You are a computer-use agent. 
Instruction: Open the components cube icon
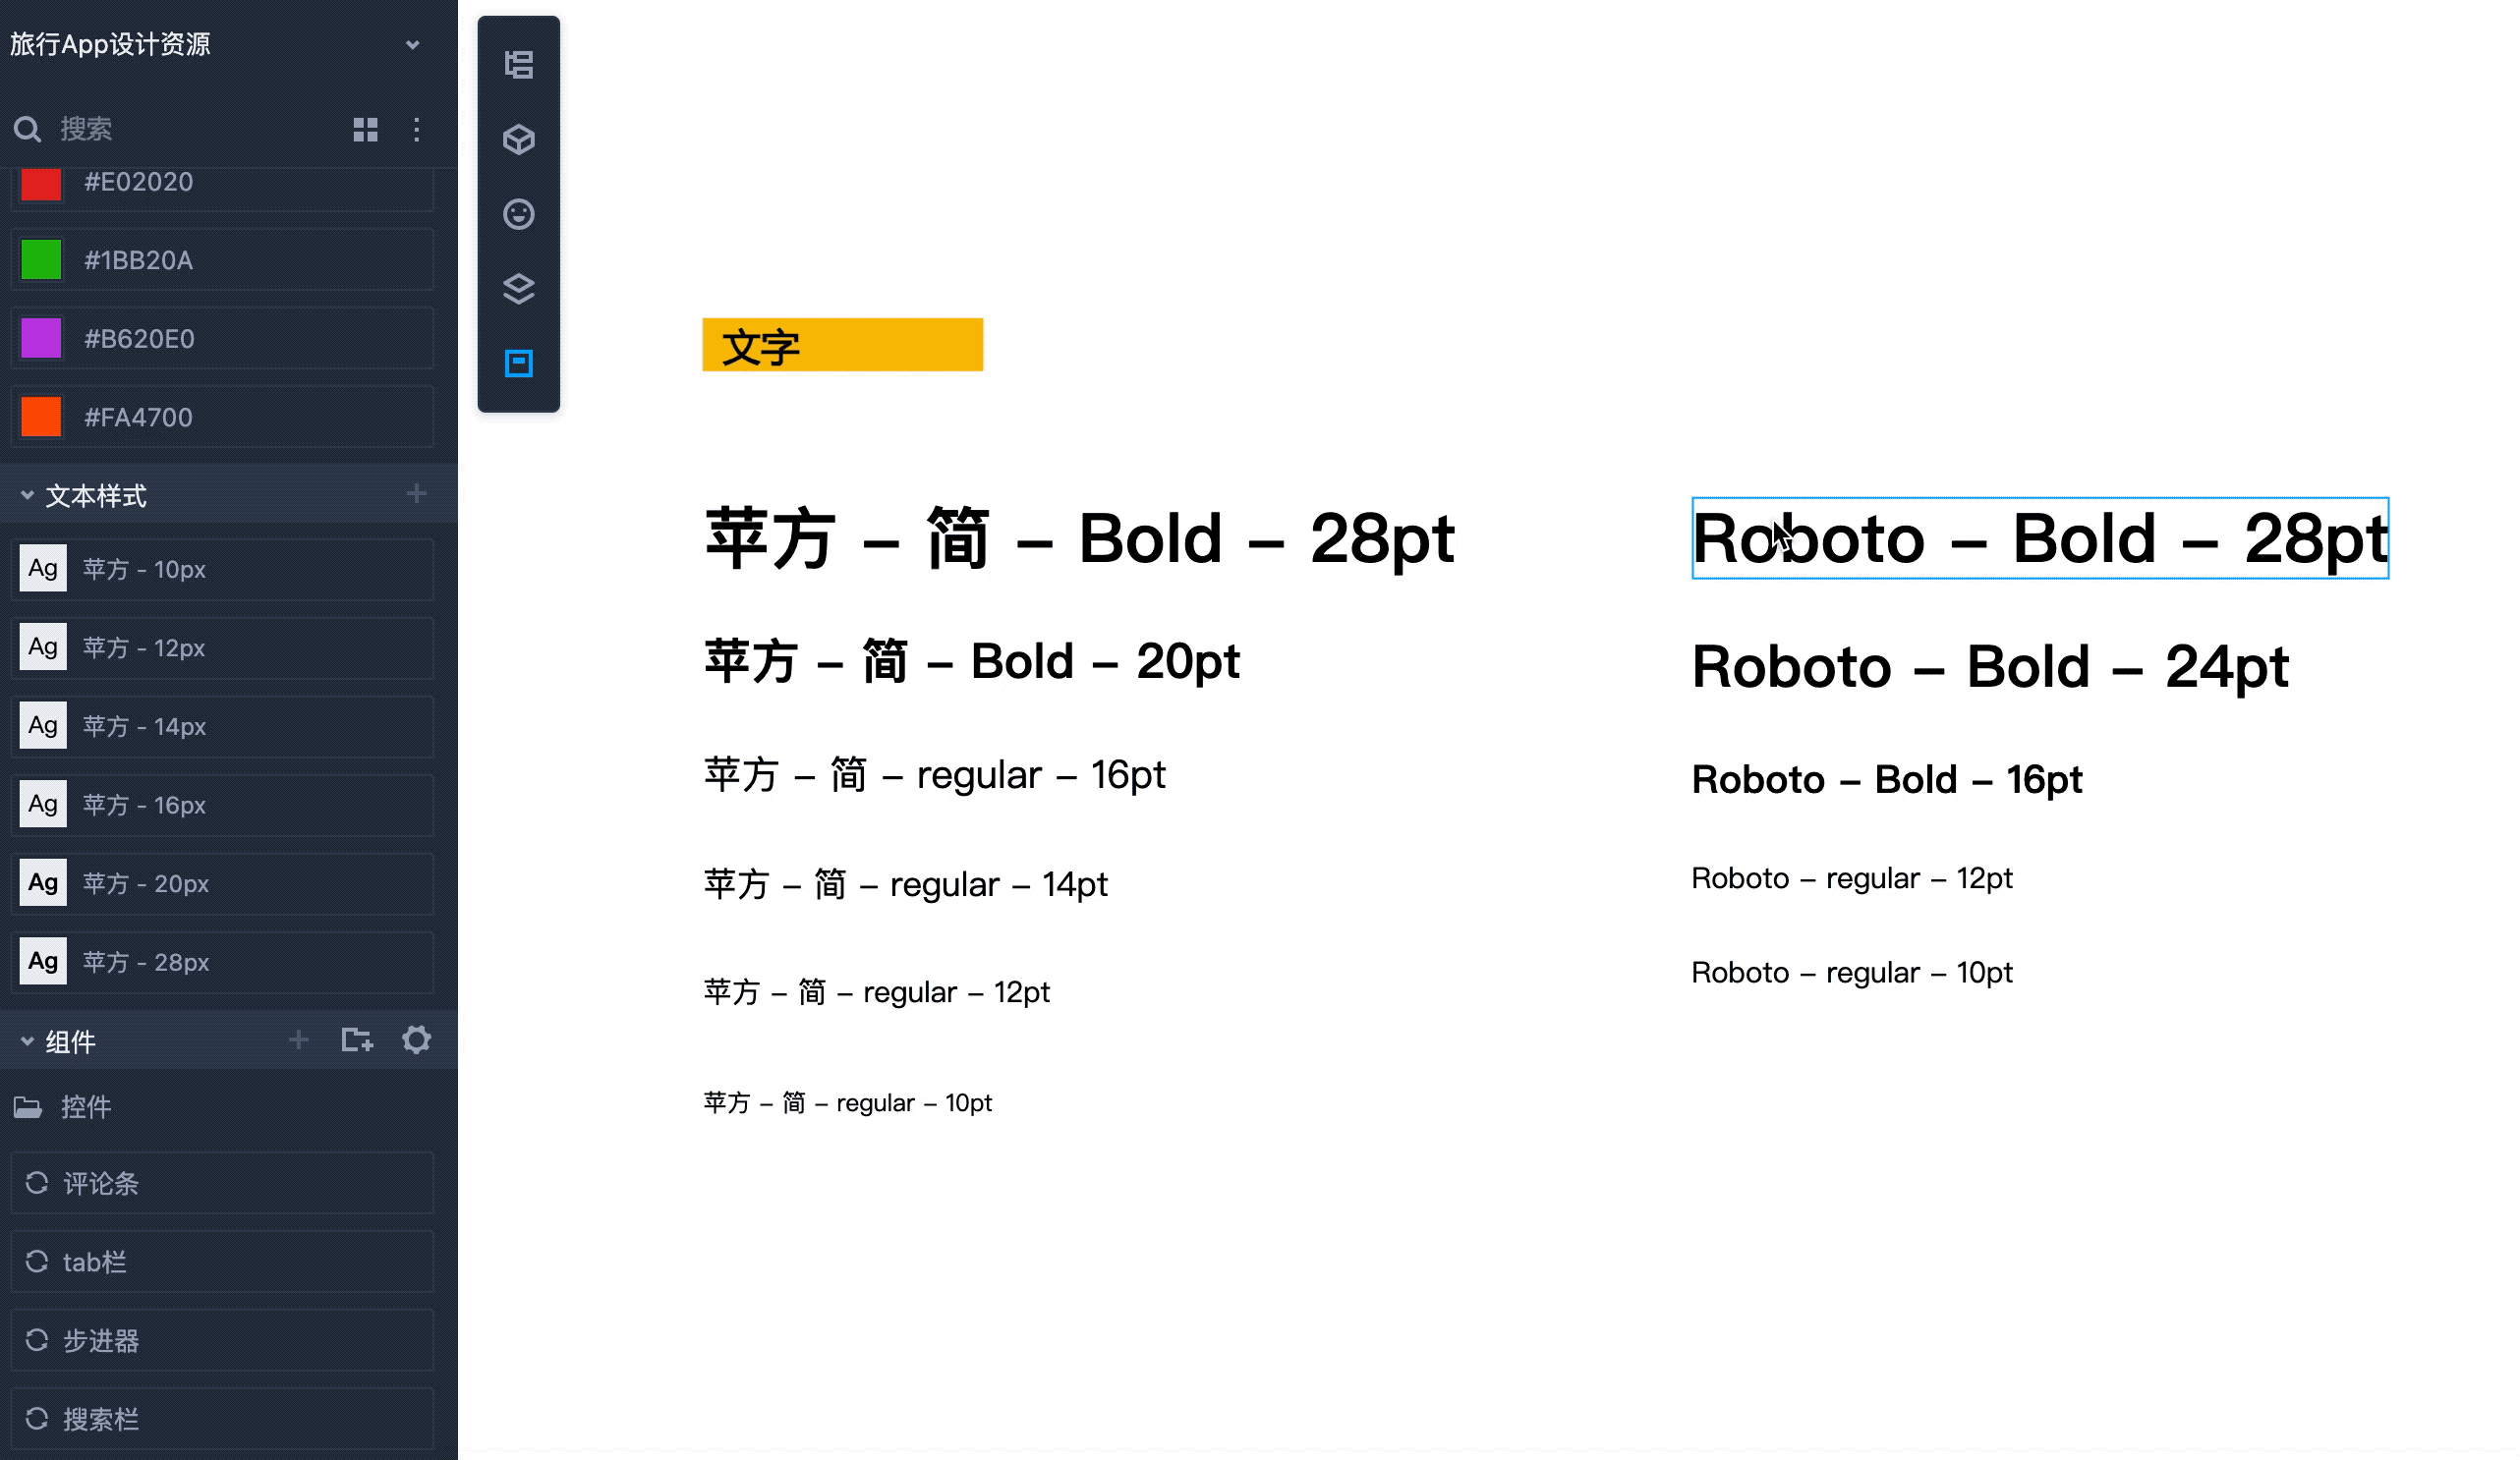tap(518, 140)
